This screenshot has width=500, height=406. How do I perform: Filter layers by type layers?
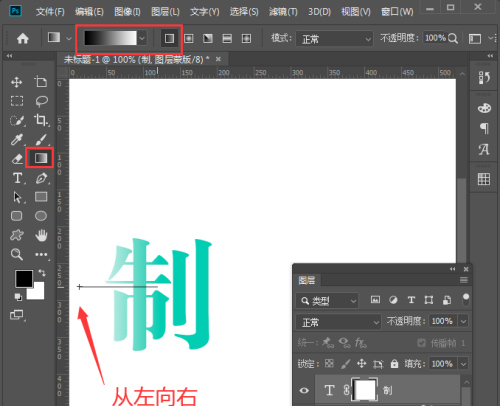point(411,300)
